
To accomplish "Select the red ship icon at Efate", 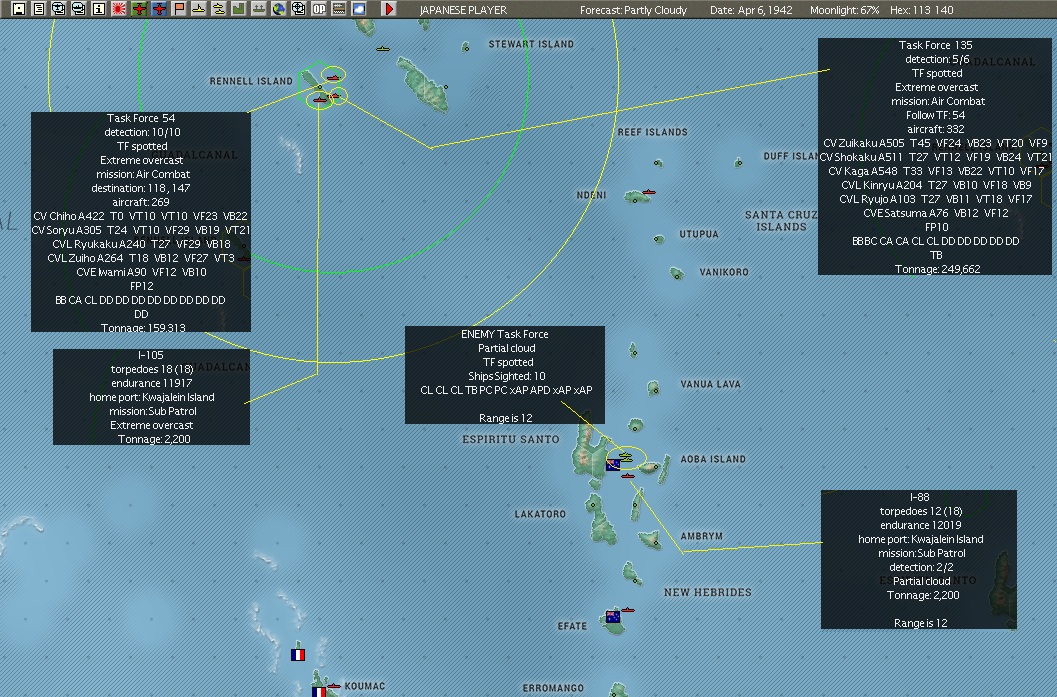I will point(628,609).
